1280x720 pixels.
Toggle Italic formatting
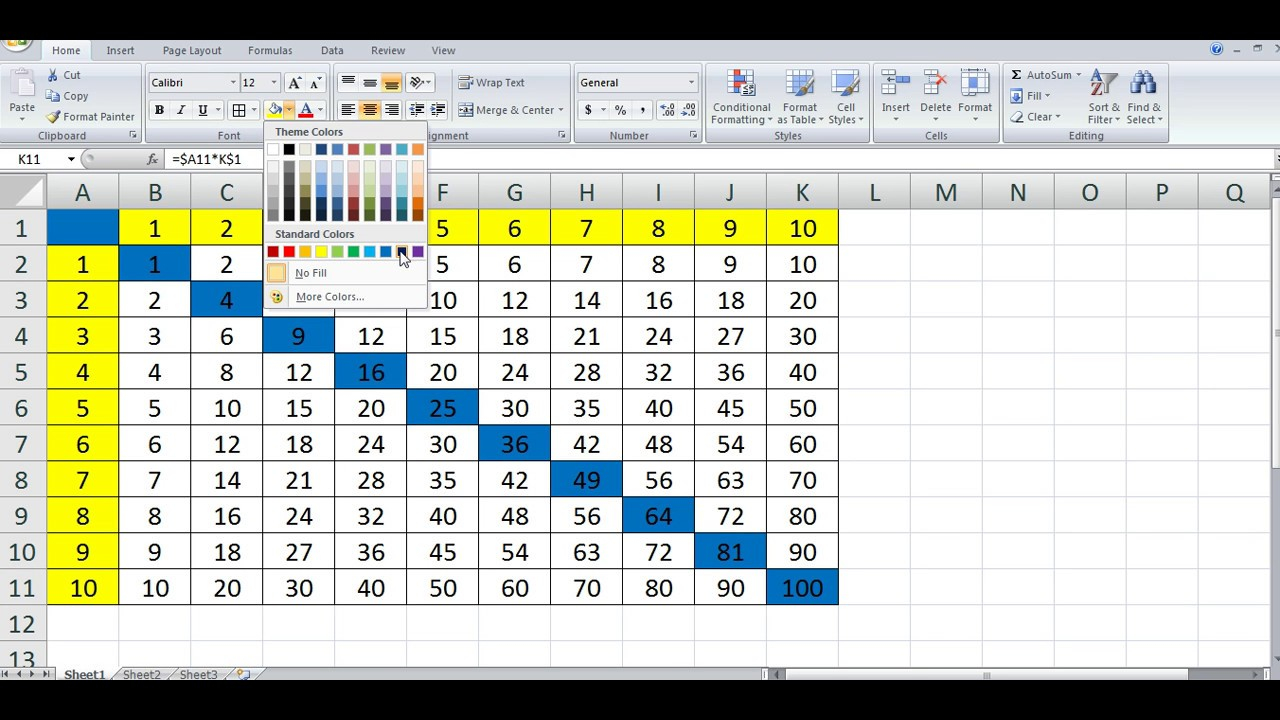click(181, 110)
